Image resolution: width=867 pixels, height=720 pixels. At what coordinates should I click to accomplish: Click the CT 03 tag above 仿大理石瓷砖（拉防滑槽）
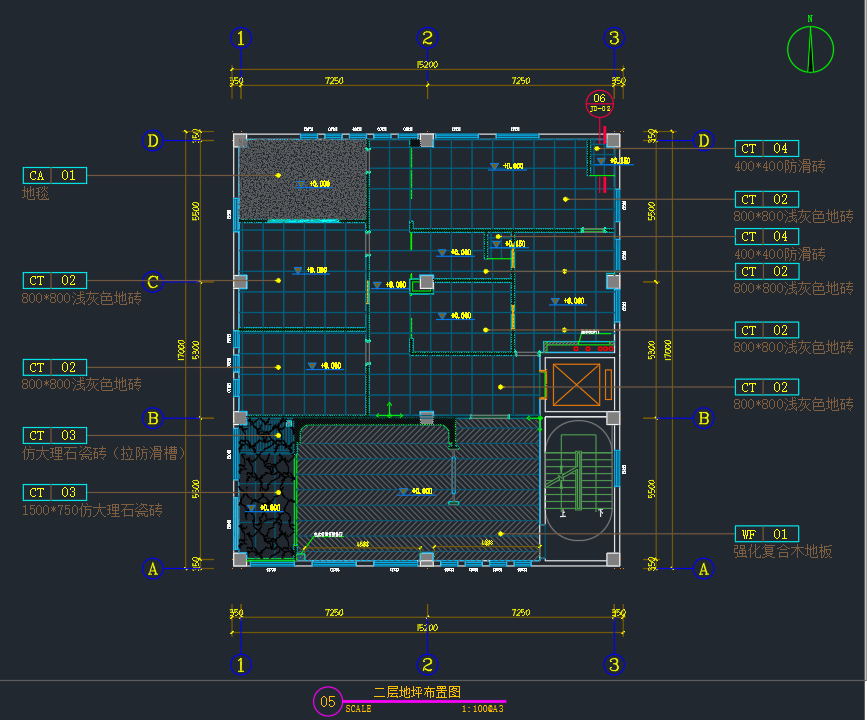click(55, 435)
